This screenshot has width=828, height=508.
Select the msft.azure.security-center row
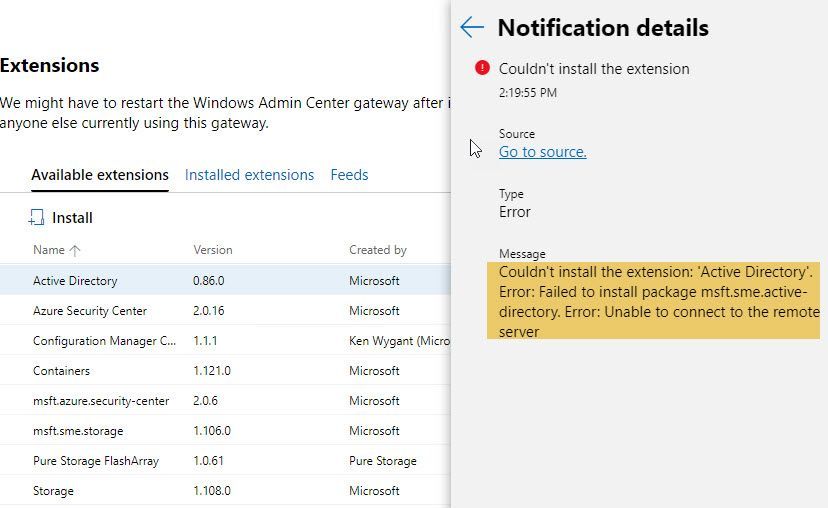coord(225,401)
